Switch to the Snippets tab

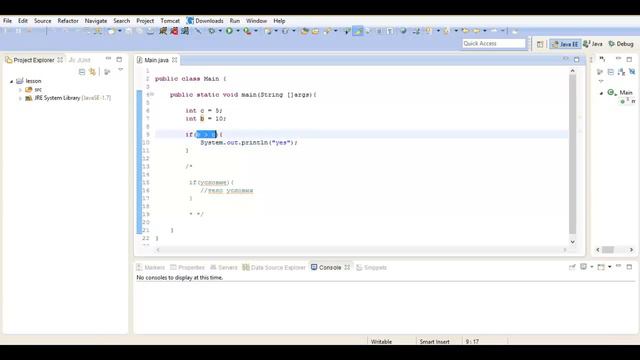[371, 267]
